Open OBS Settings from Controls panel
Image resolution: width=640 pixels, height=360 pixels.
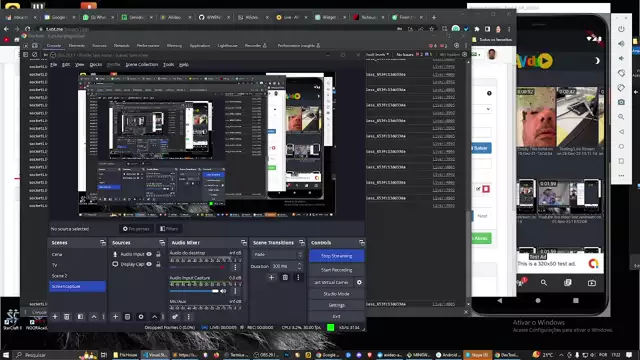(x=336, y=305)
